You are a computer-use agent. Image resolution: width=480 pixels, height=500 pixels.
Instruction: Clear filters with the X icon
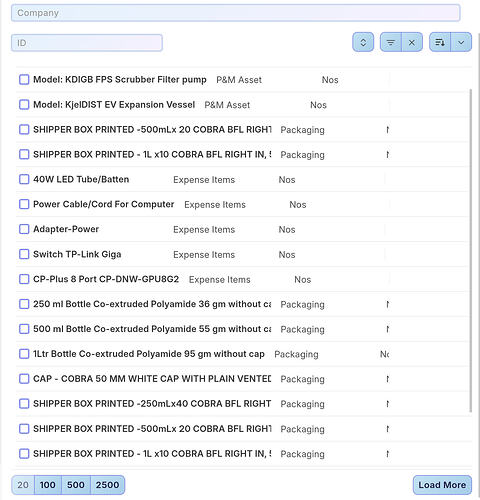click(x=412, y=42)
